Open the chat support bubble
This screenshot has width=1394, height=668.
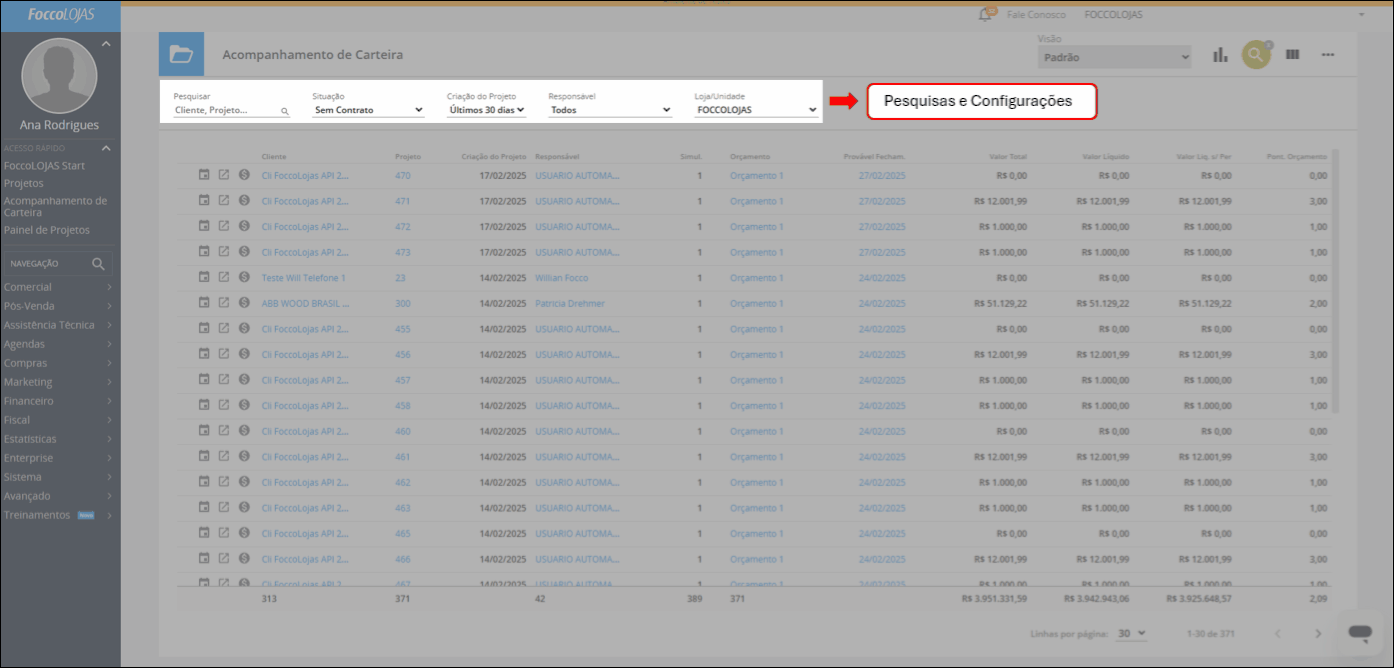(1359, 632)
